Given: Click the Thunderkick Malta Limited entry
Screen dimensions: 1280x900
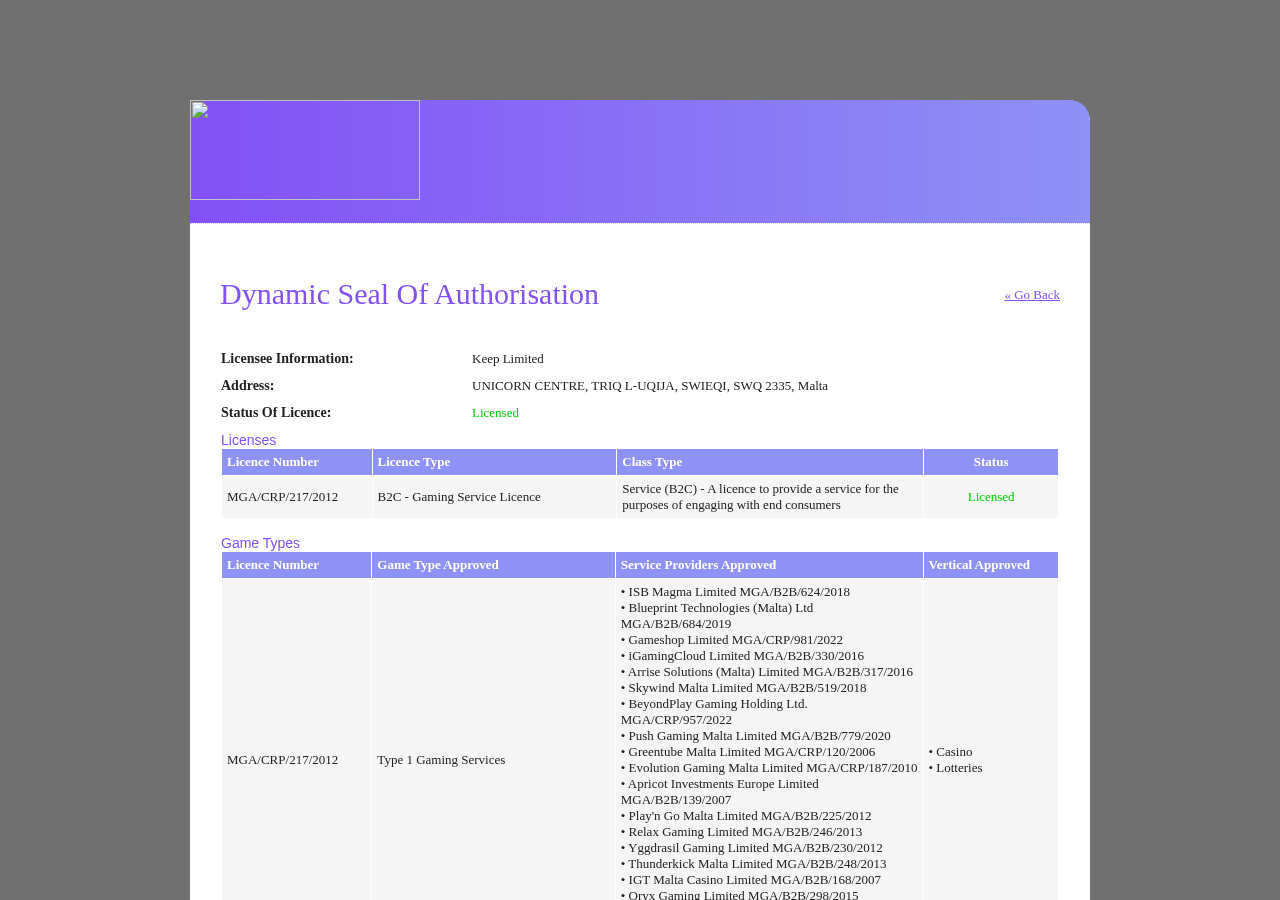Looking at the screenshot, I should coord(753,864).
